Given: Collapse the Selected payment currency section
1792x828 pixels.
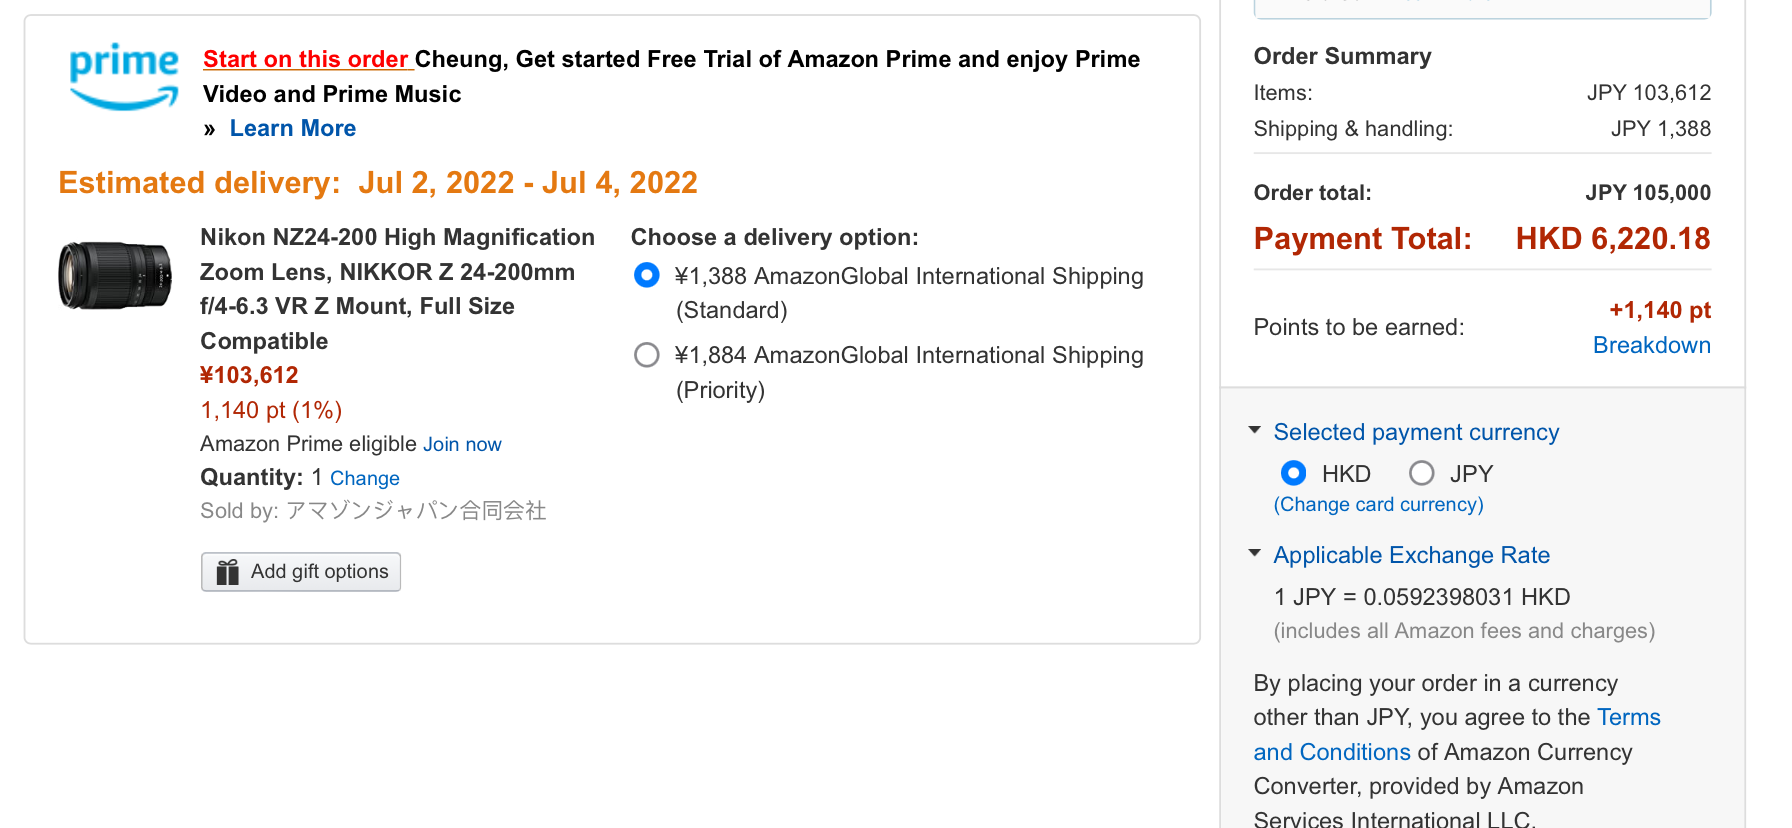Looking at the screenshot, I should point(1255,431).
